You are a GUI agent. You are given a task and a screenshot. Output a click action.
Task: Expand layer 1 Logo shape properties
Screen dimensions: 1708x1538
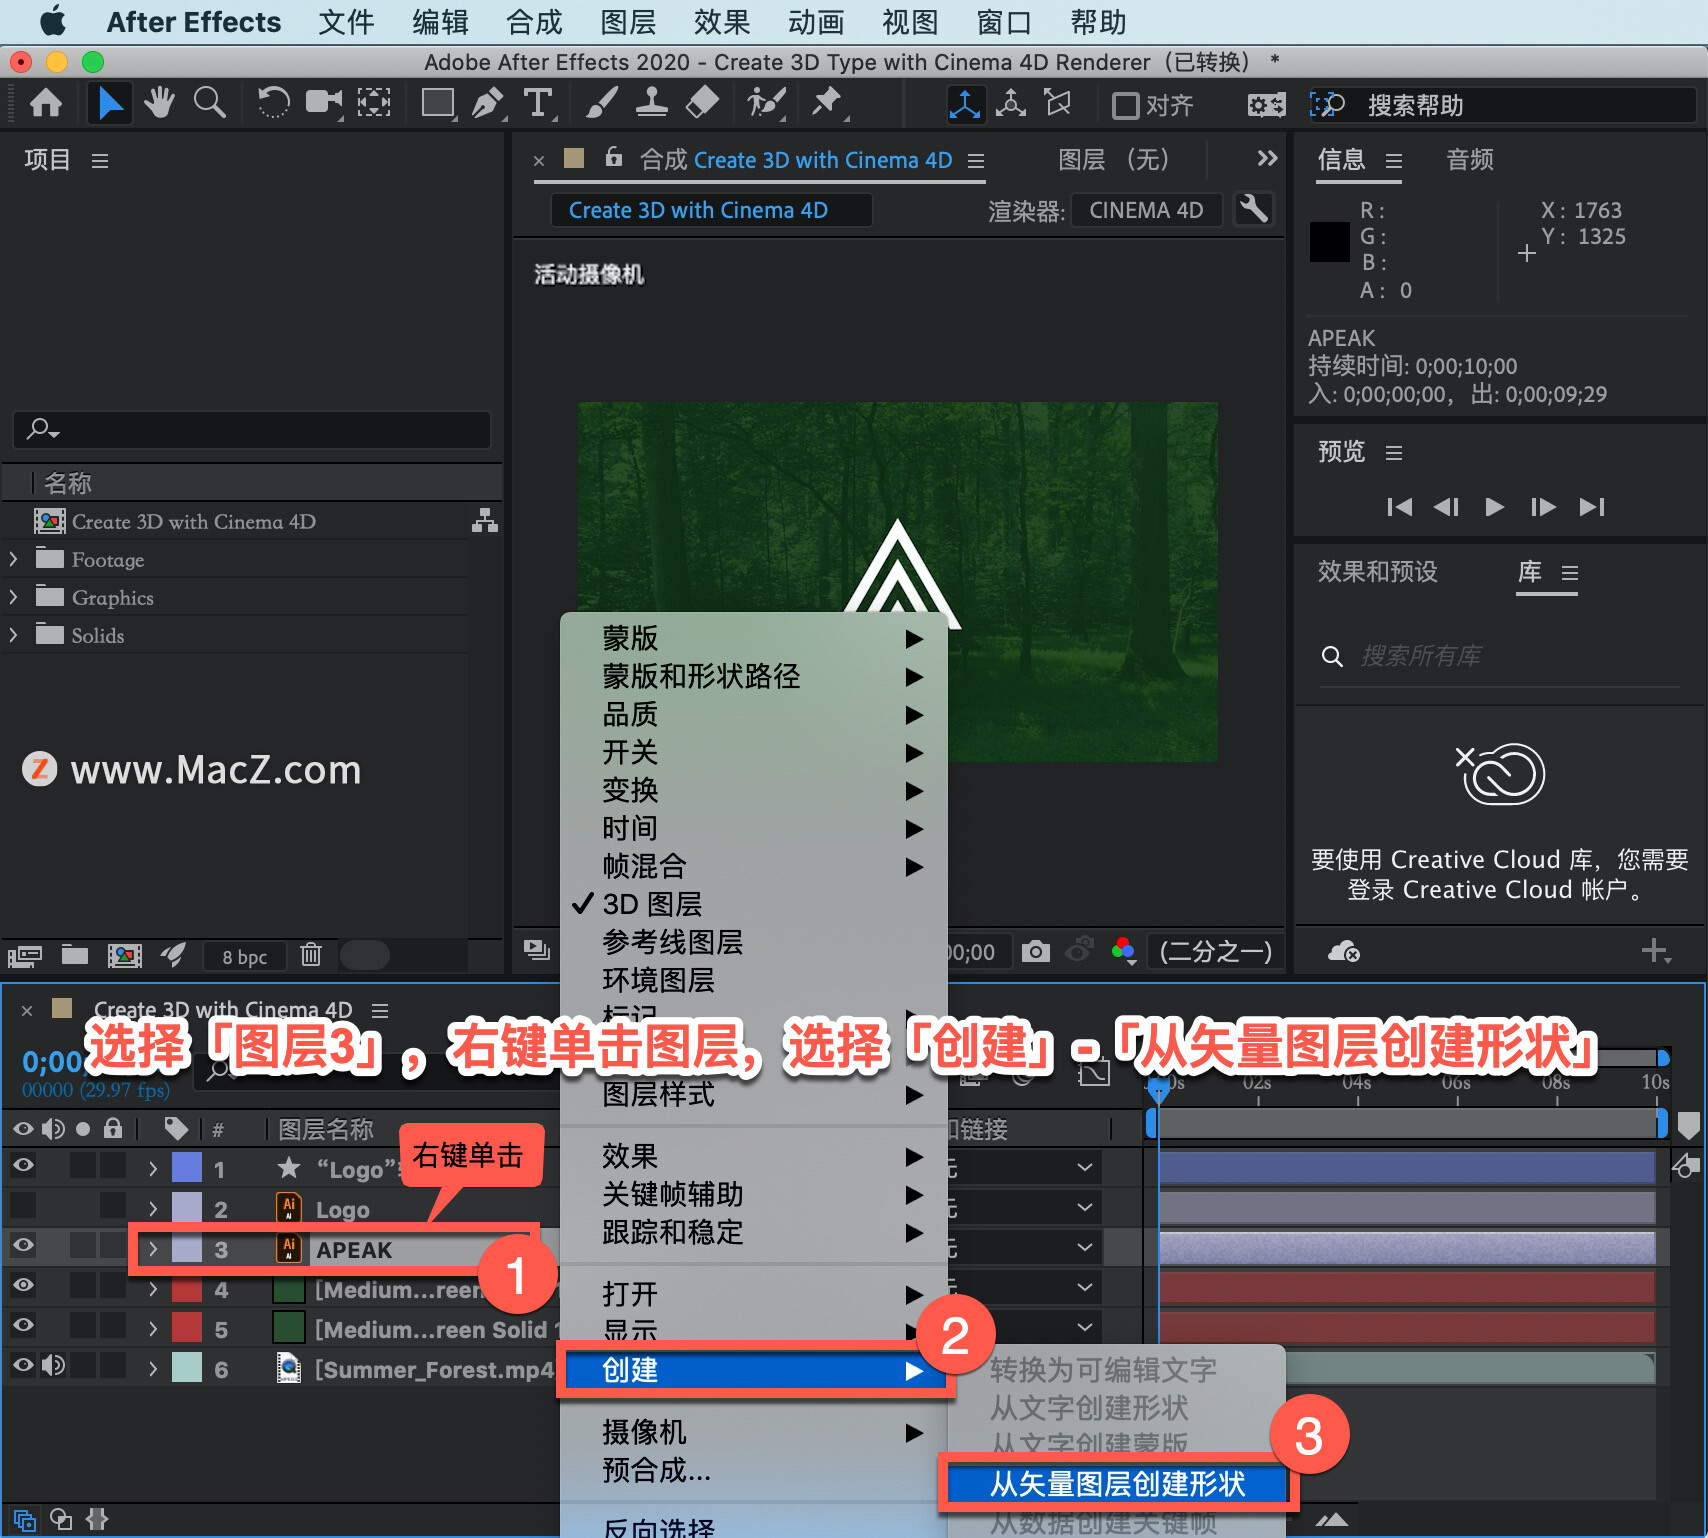(x=153, y=1168)
